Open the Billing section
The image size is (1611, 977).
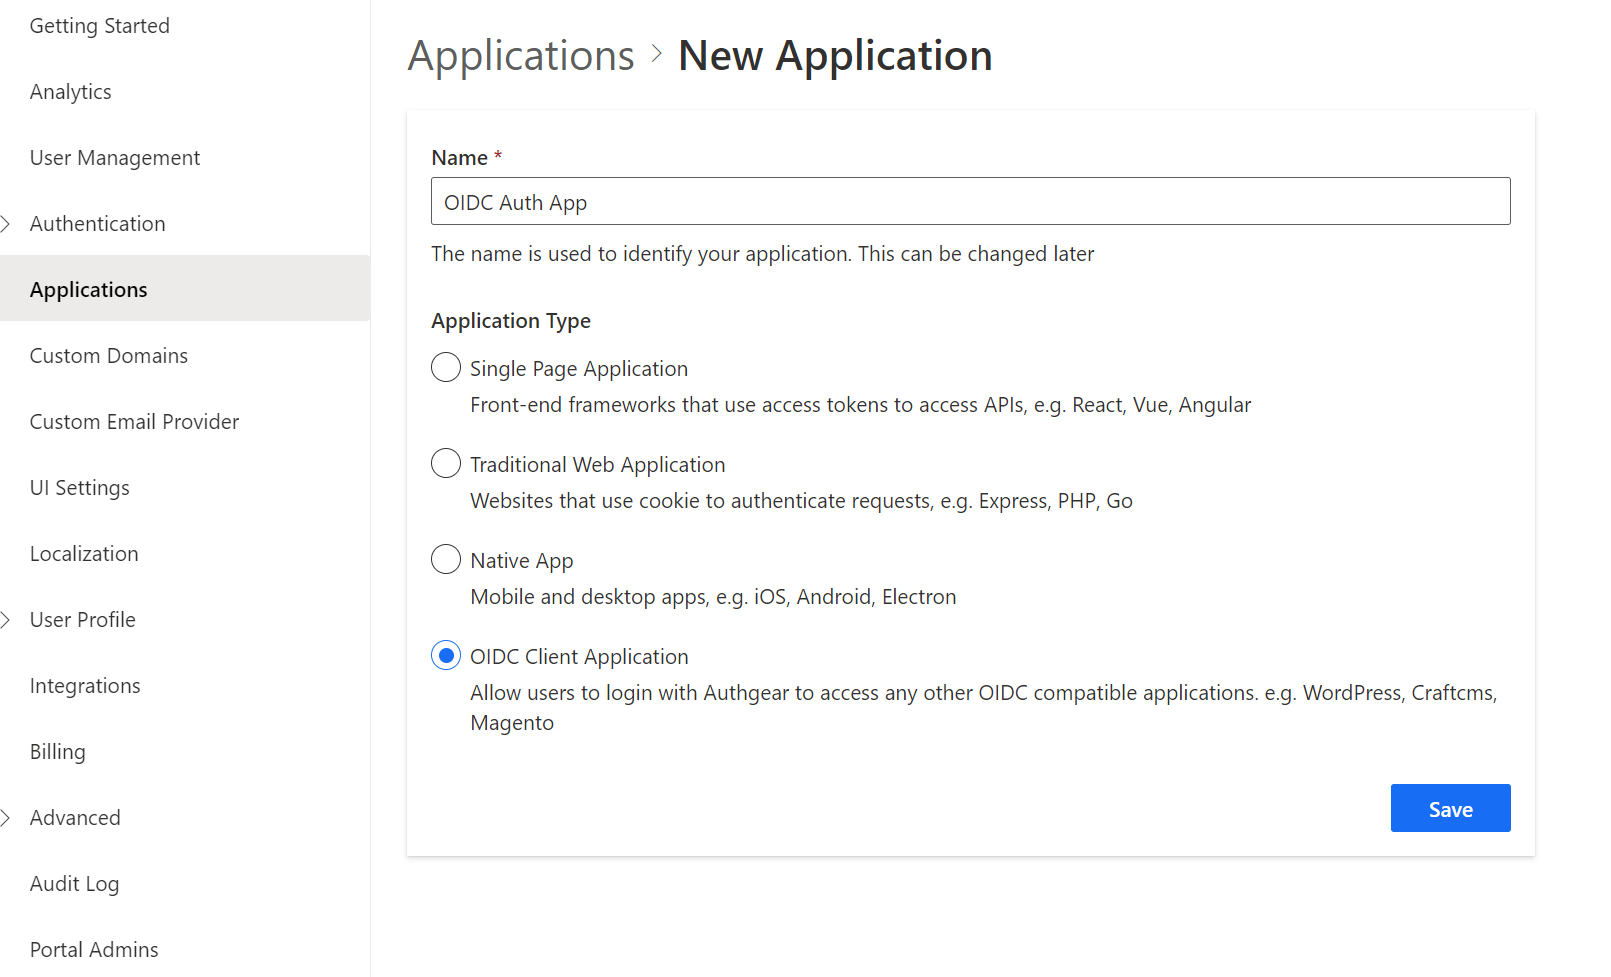[57, 751]
